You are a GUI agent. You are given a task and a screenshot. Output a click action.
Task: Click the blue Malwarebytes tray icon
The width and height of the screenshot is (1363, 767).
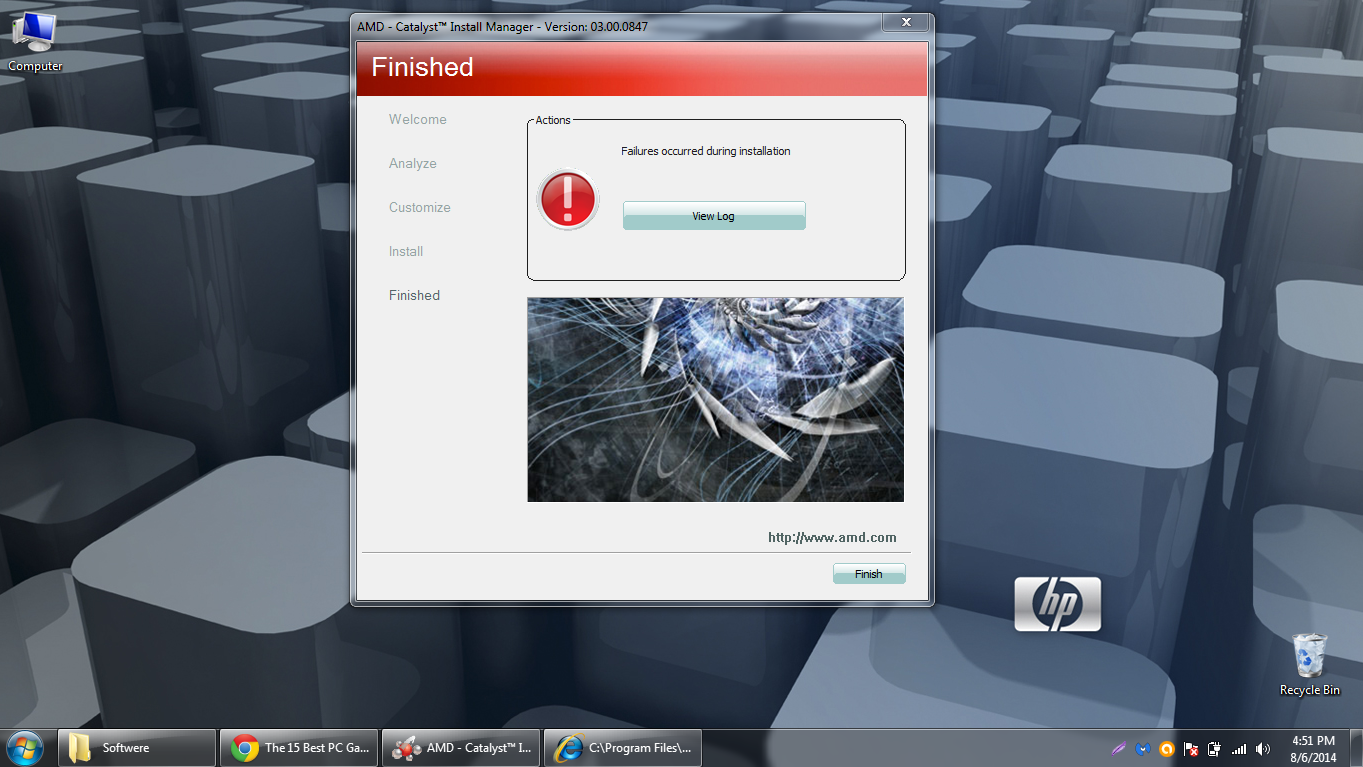(x=1143, y=749)
